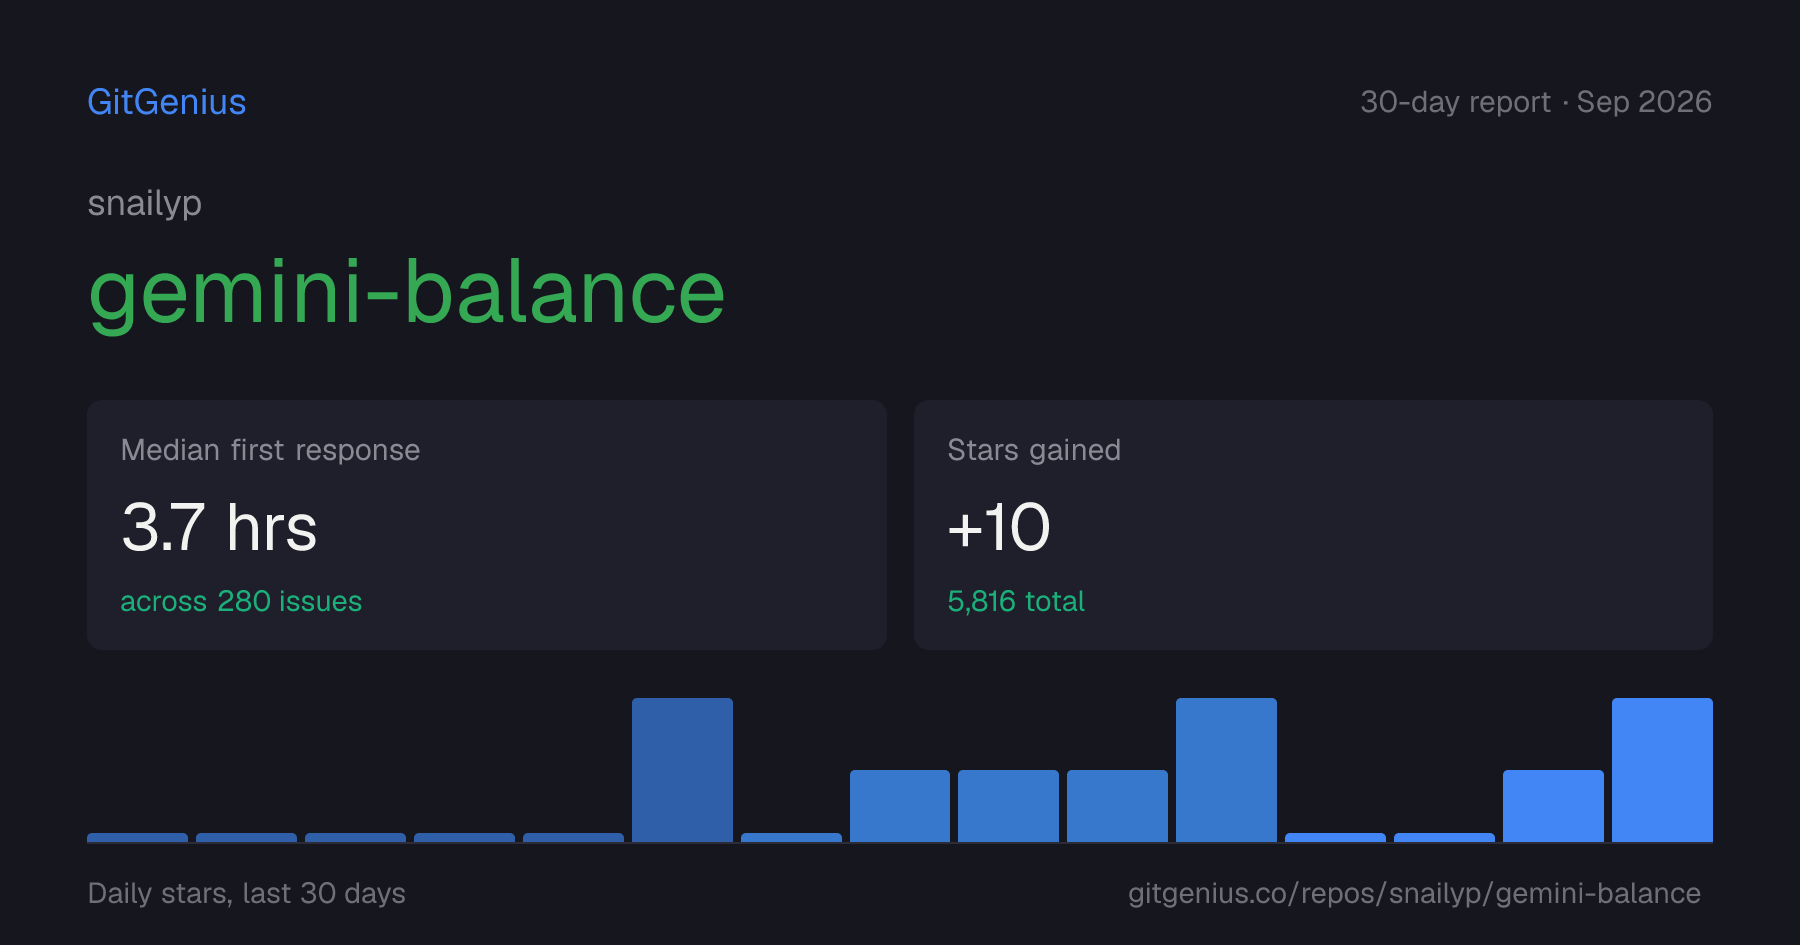The width and height of the screenshot is (1800, 945).
Task: Open the Median first response card
Action: point(487,525)
